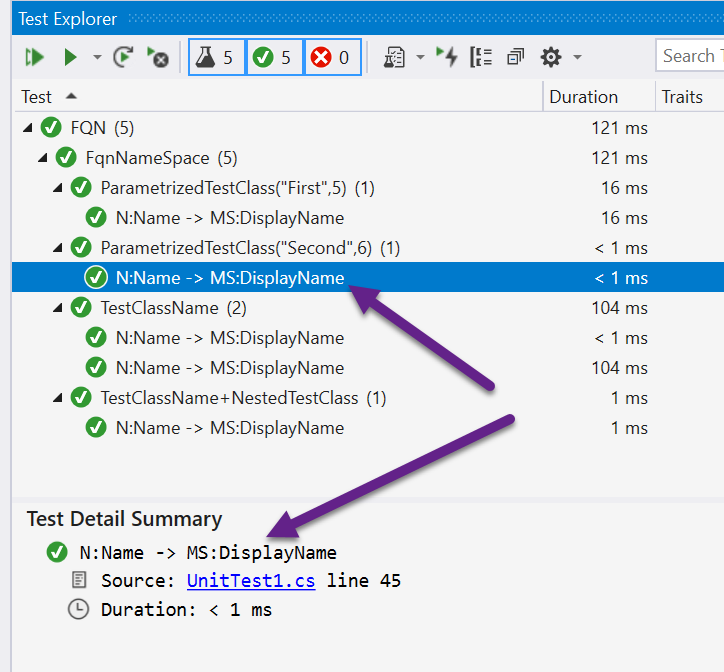The height and width of the screenshot is (672, 724).
Task: Collapse the TestClassName (2) node
Action: point(58,308)
